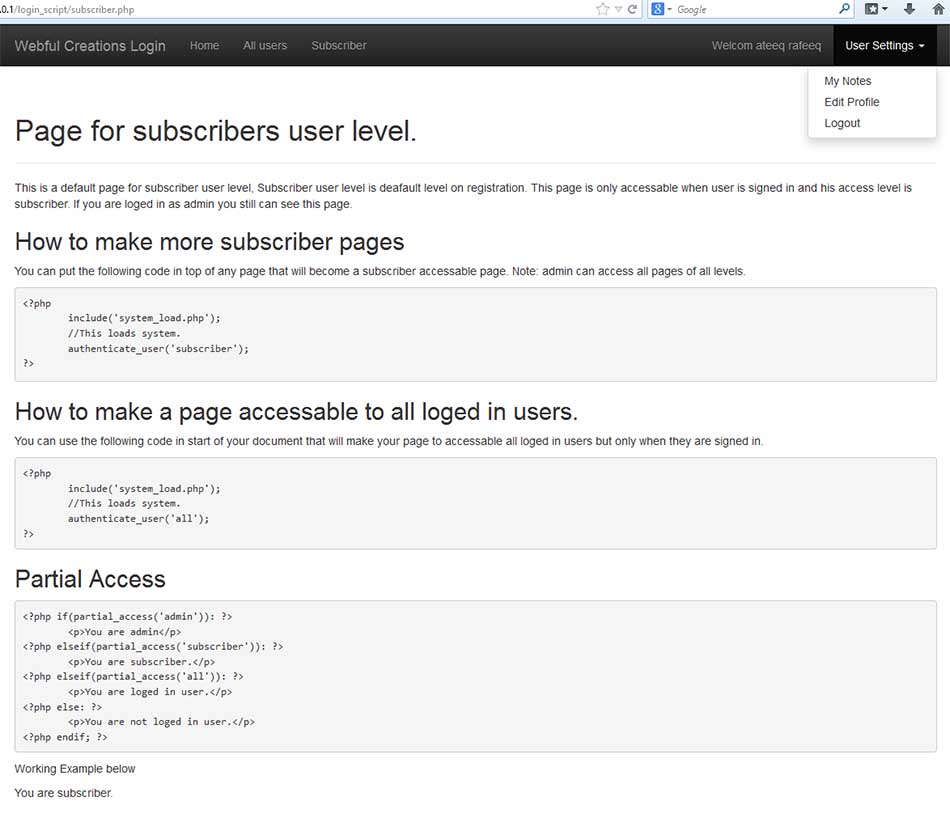Collapse the User Settings dropdown
This screenshot has width=950, height=818.
[x=884, y=45]
